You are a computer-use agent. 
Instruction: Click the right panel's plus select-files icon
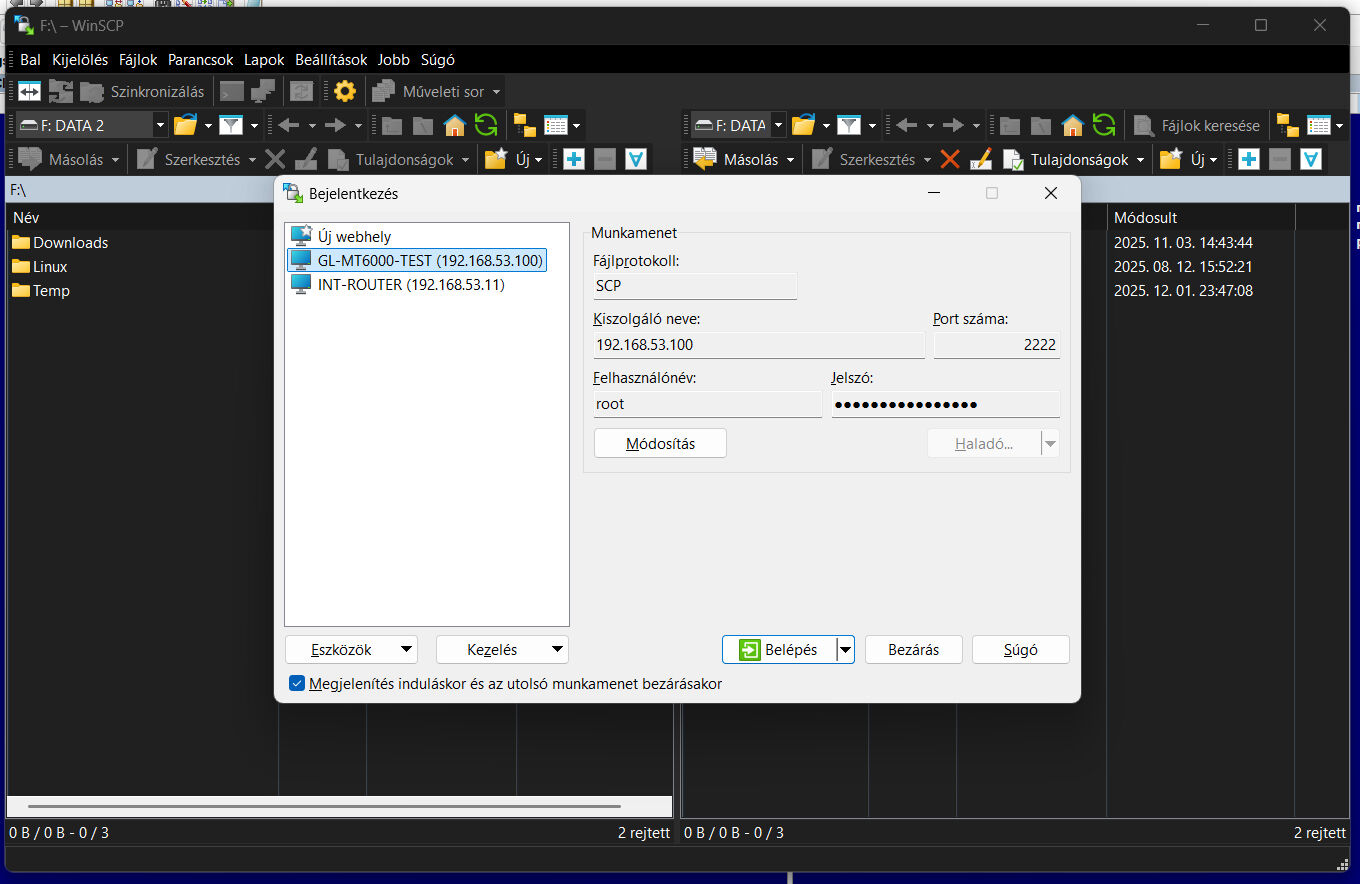point(1249,160)
